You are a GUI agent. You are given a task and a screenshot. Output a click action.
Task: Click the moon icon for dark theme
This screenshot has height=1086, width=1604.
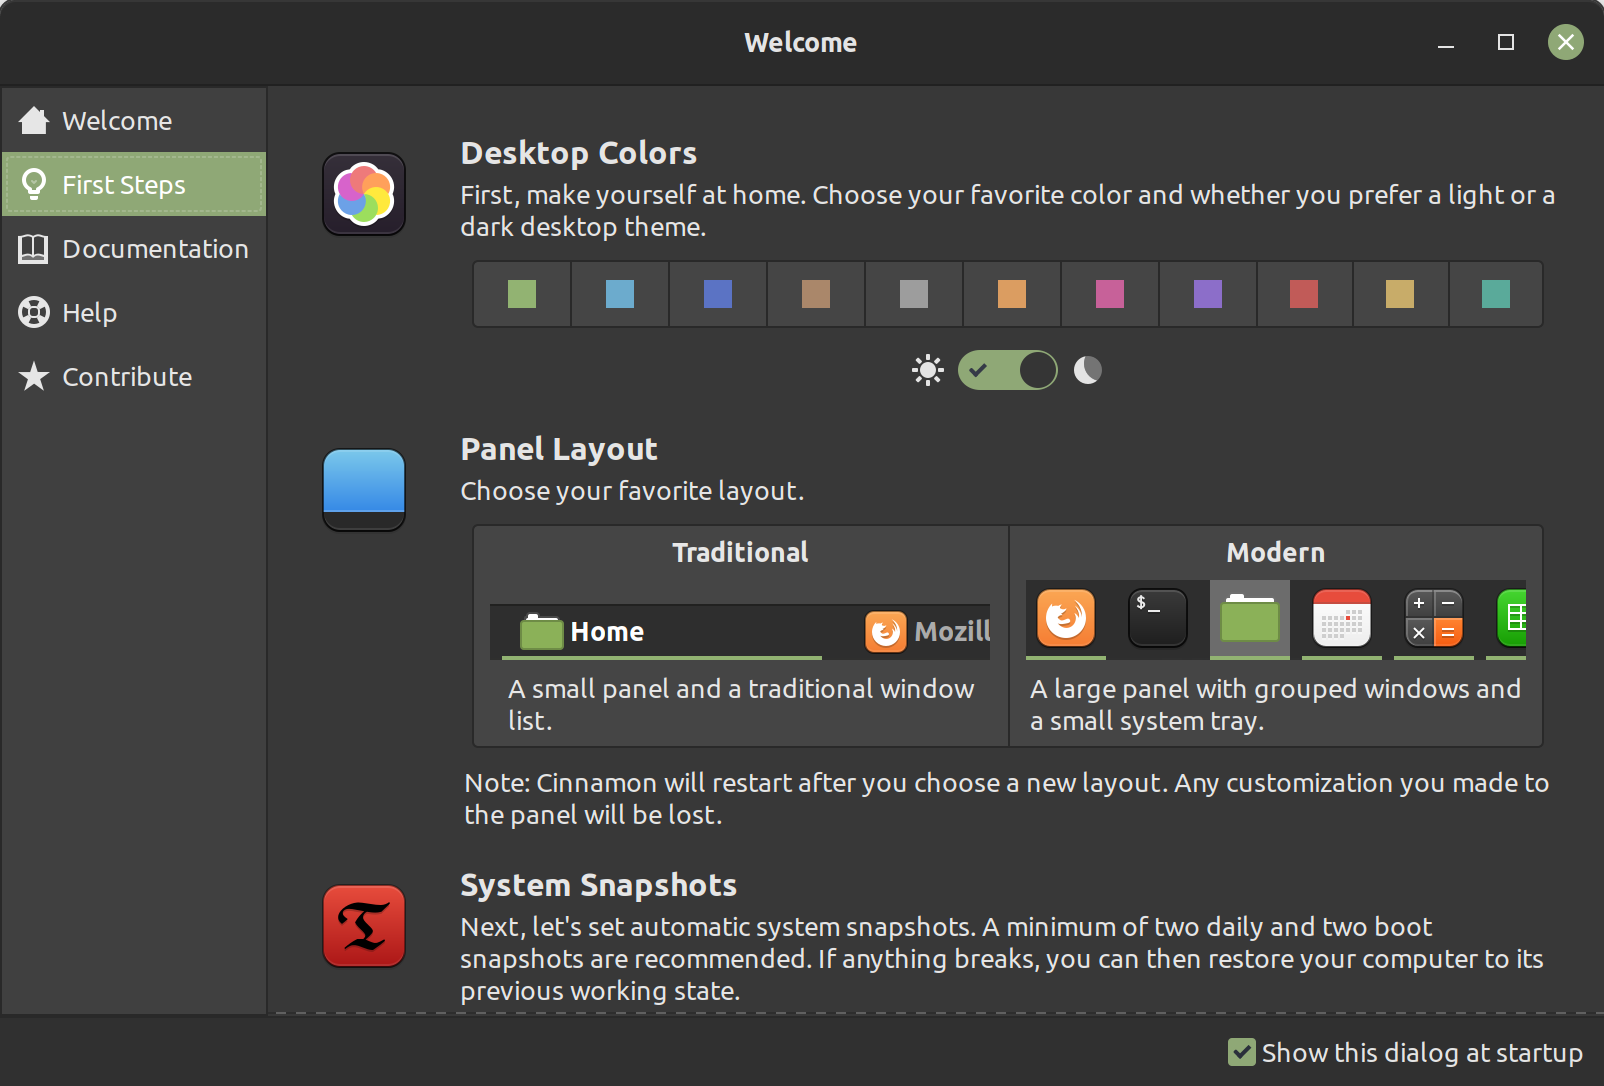[1088, 370]
